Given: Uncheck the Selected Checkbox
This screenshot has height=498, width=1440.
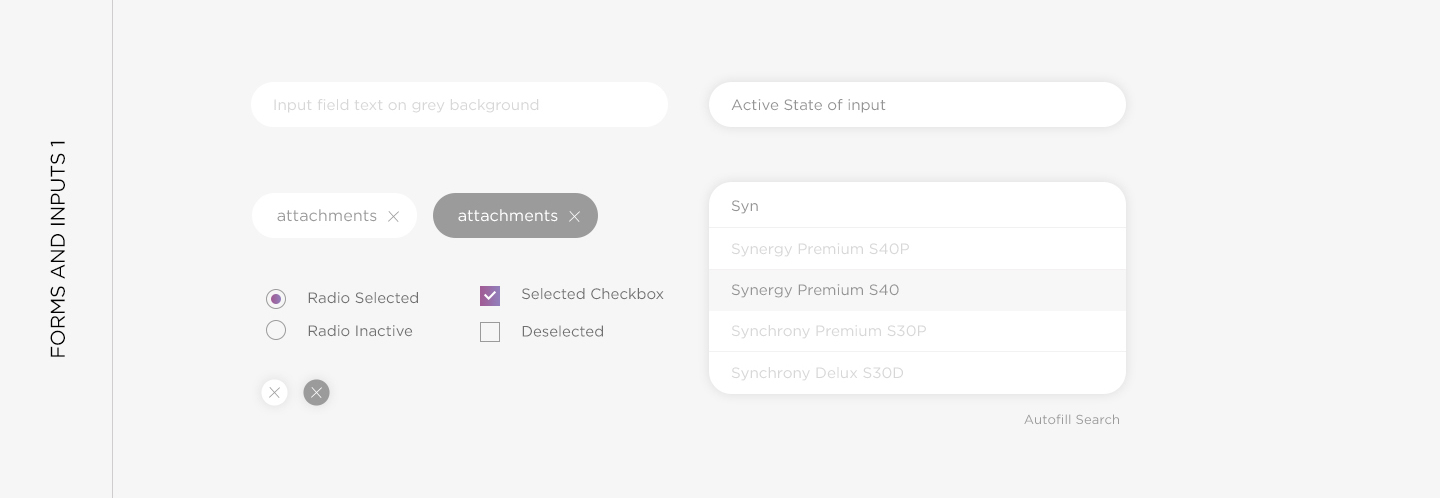Looking at the screenshot, I should point(490,295).
